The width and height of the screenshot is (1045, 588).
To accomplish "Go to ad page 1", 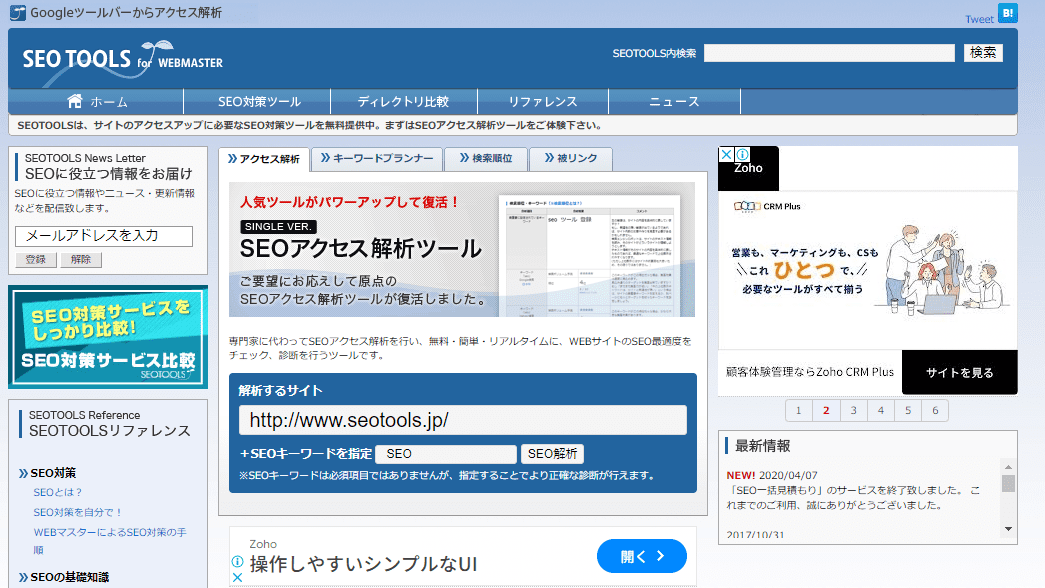I will coord(798,411).
